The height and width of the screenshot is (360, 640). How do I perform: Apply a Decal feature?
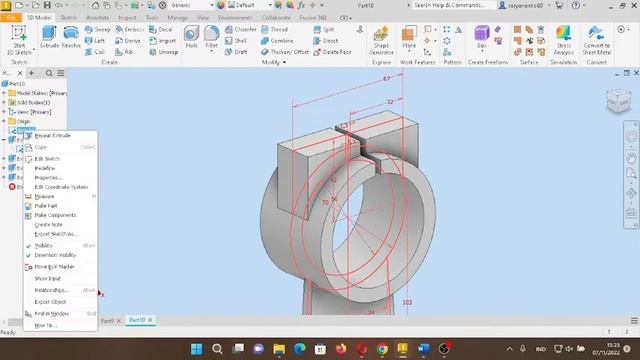pyautogui.click(x=160, y=29)
